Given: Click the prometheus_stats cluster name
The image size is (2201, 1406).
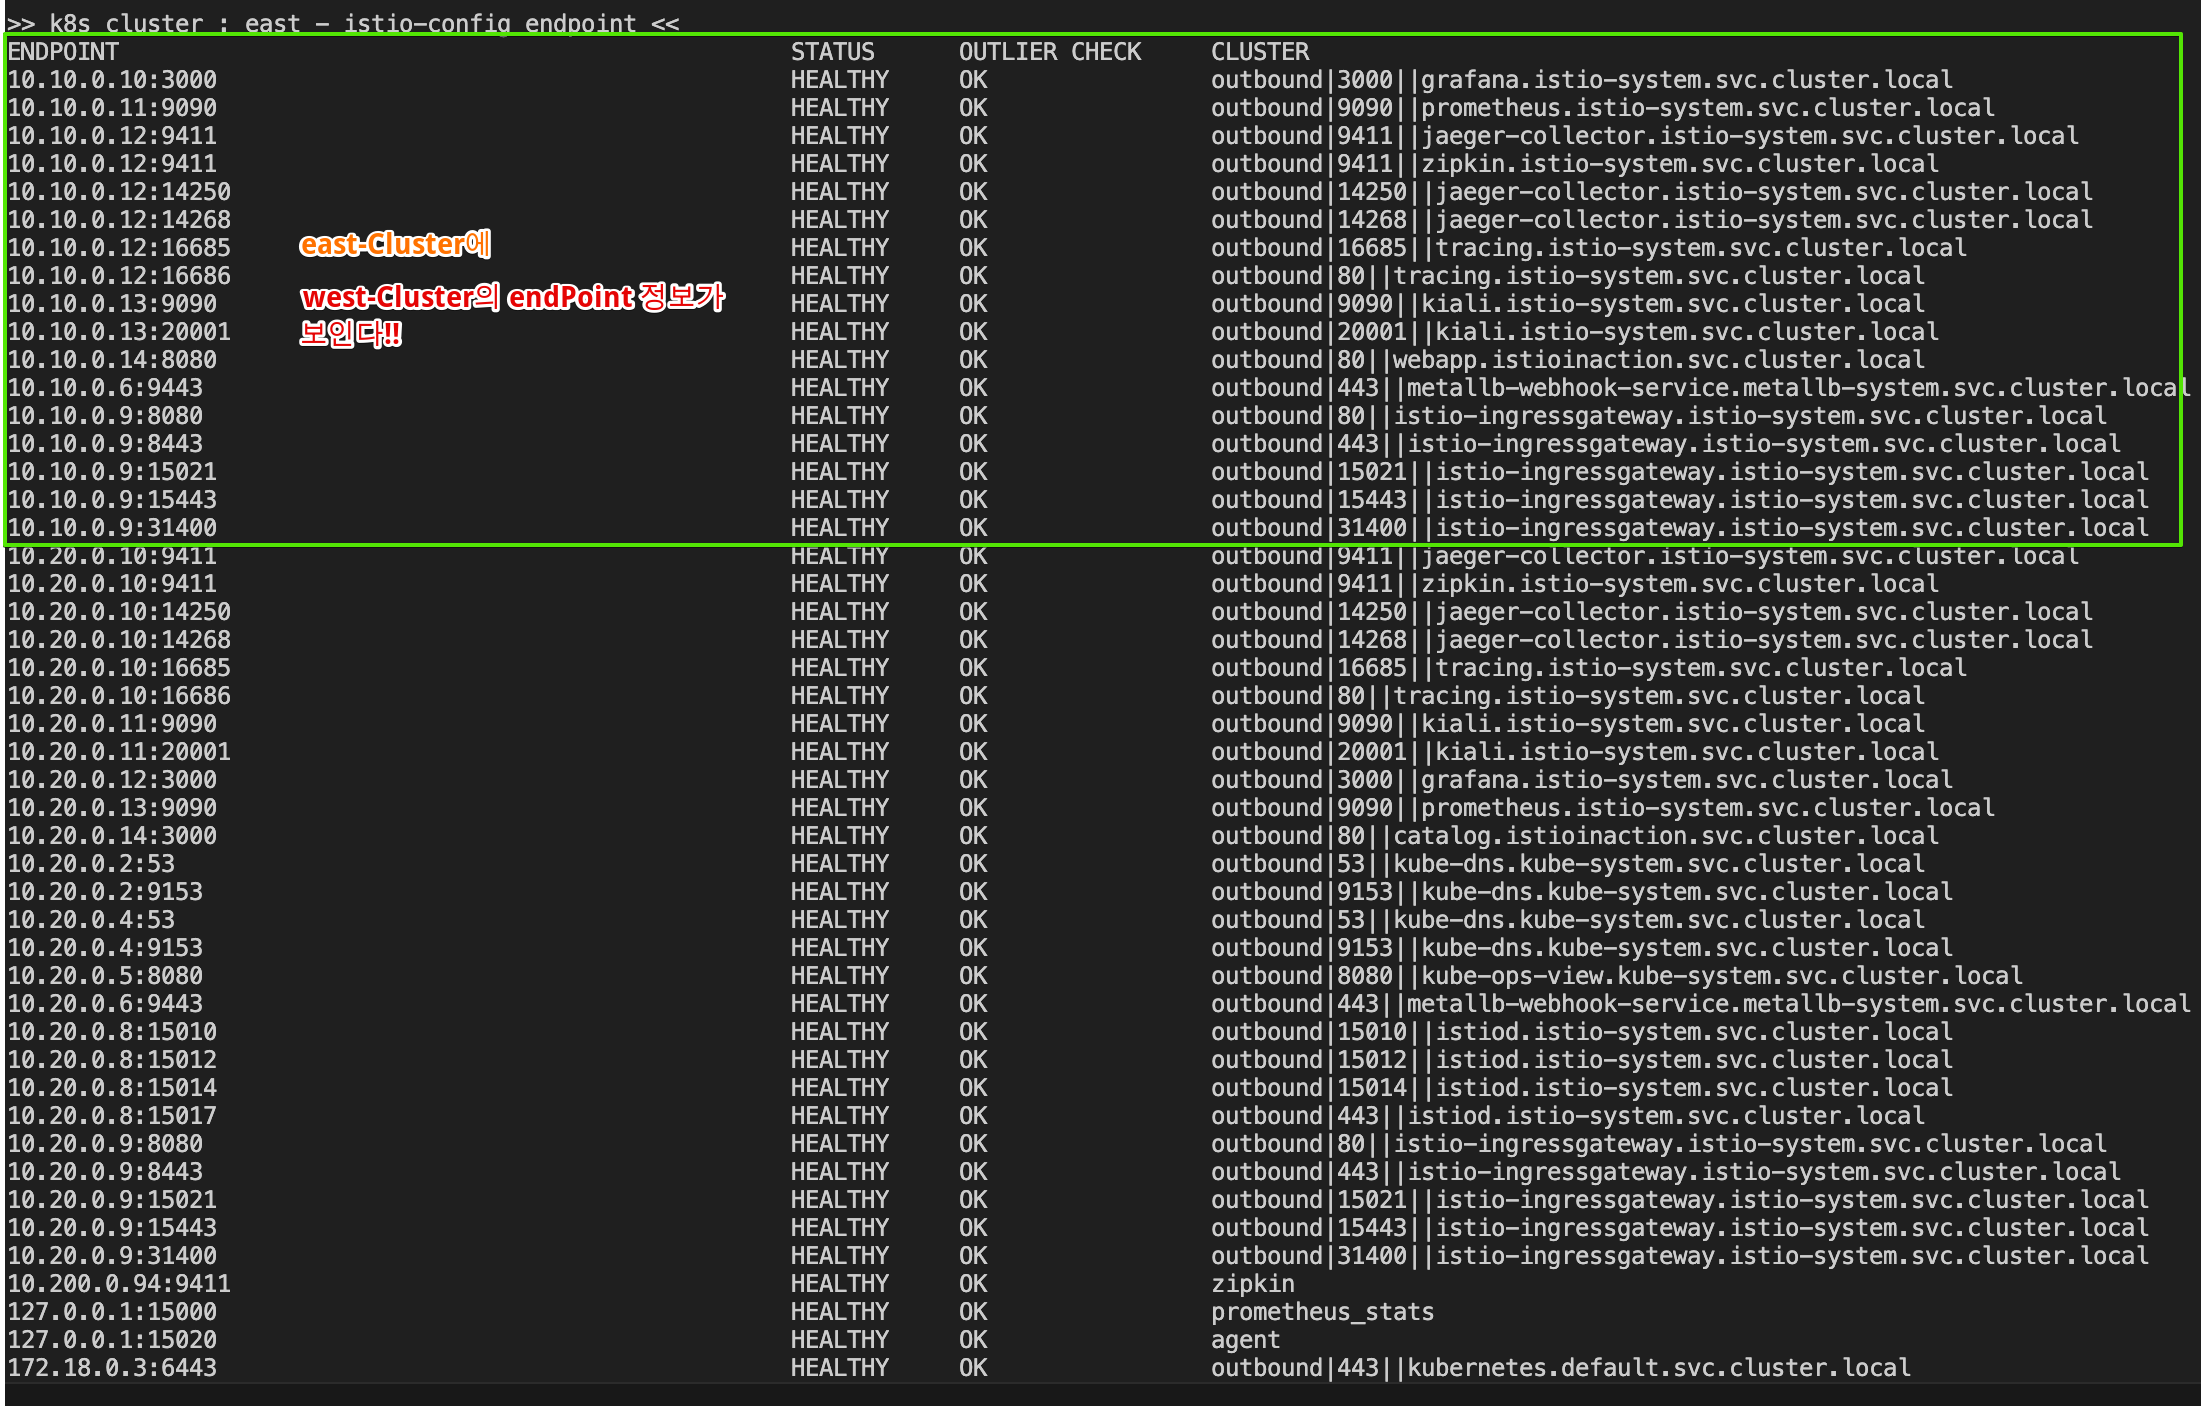Looking at the screenshot, I should (1322, 1312).
